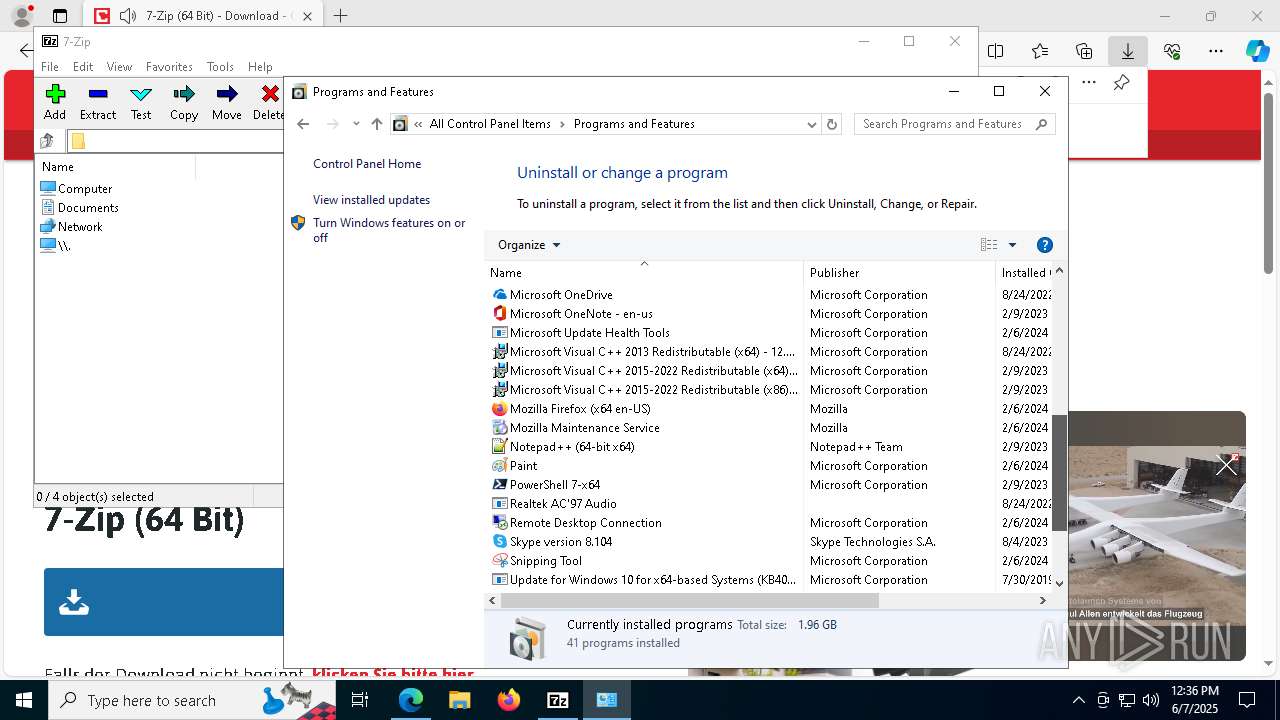The height and width of the screenshot is (720, 1280).
Task: Open Edge settings and more menu
Action: [1216, 51]
